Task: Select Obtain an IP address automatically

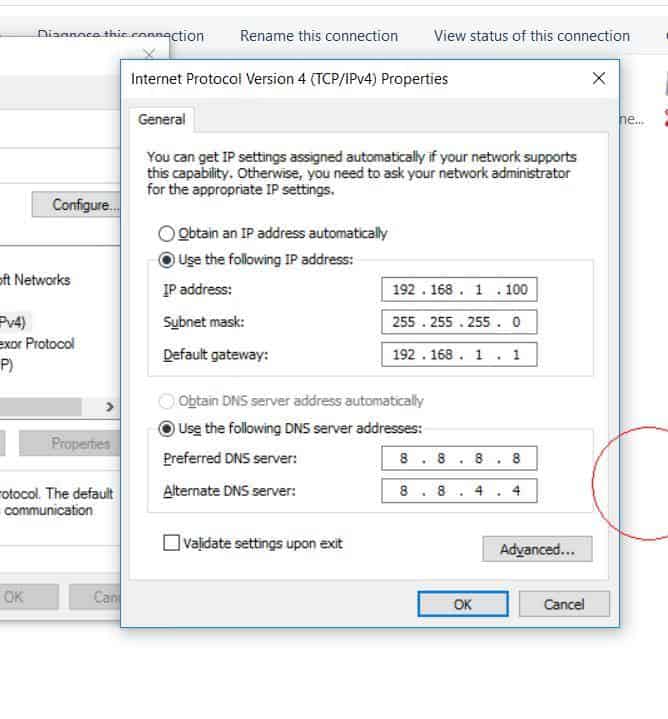Action: [x=167, y=233]
